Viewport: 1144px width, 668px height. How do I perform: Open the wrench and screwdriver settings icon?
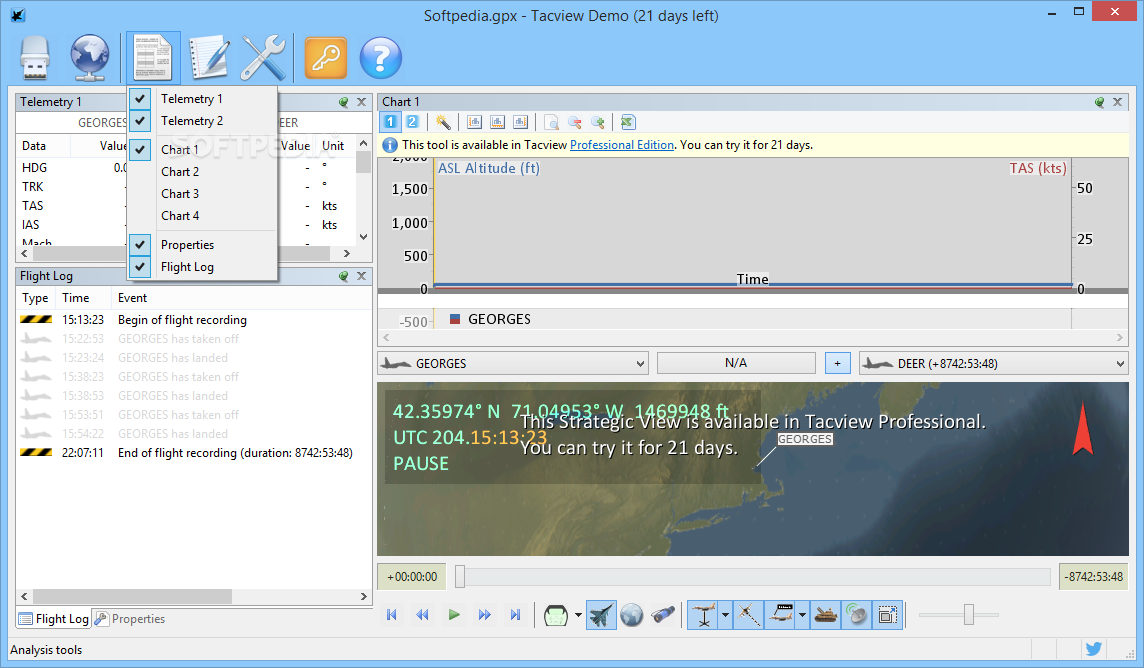point(263,58)
